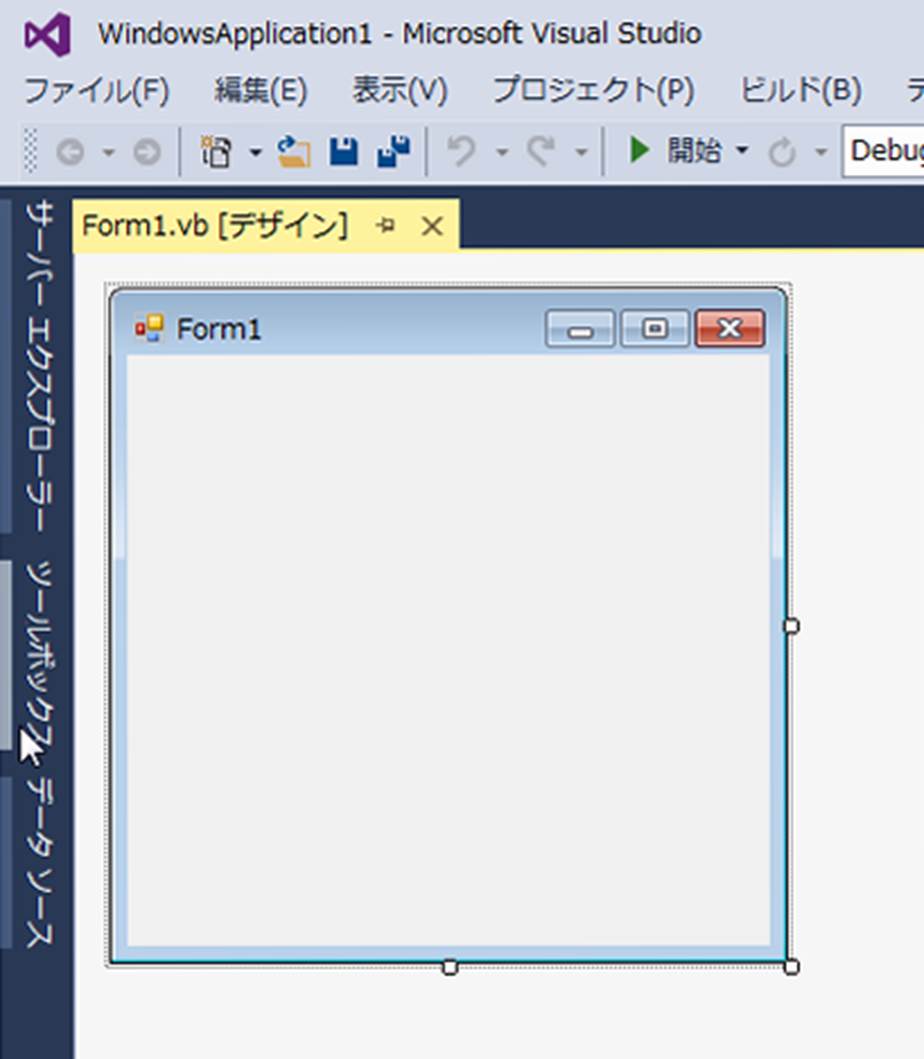Open the プロジェクト(P) menu
Screen dimensions: 924x1059
[593, 91]
